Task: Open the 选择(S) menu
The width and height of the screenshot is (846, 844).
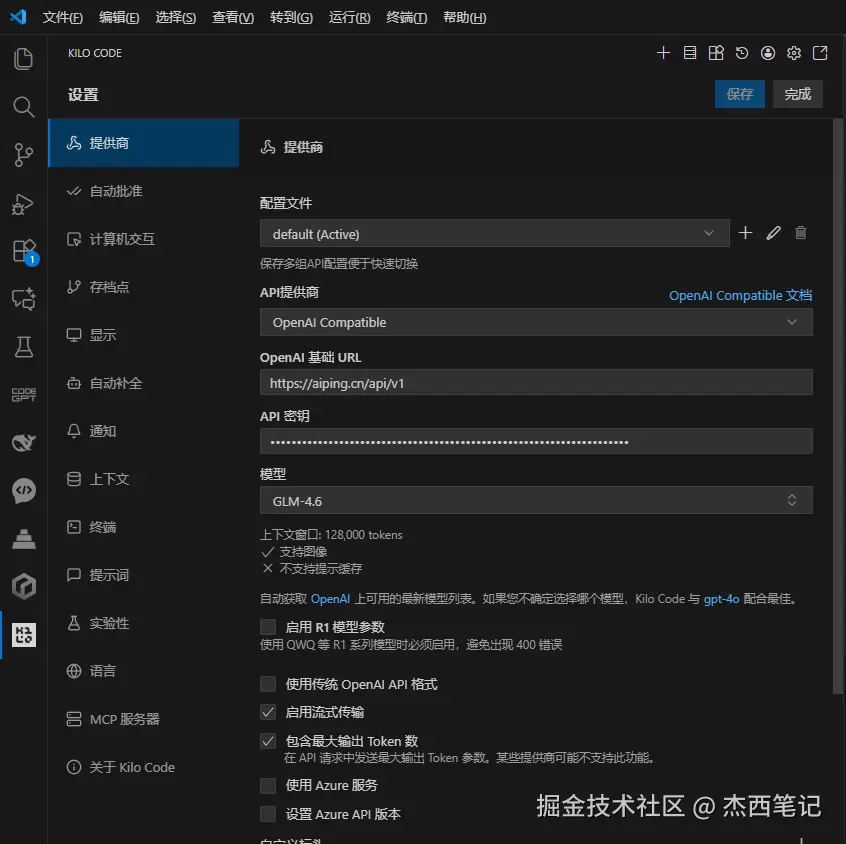Action: click(175, 17)
